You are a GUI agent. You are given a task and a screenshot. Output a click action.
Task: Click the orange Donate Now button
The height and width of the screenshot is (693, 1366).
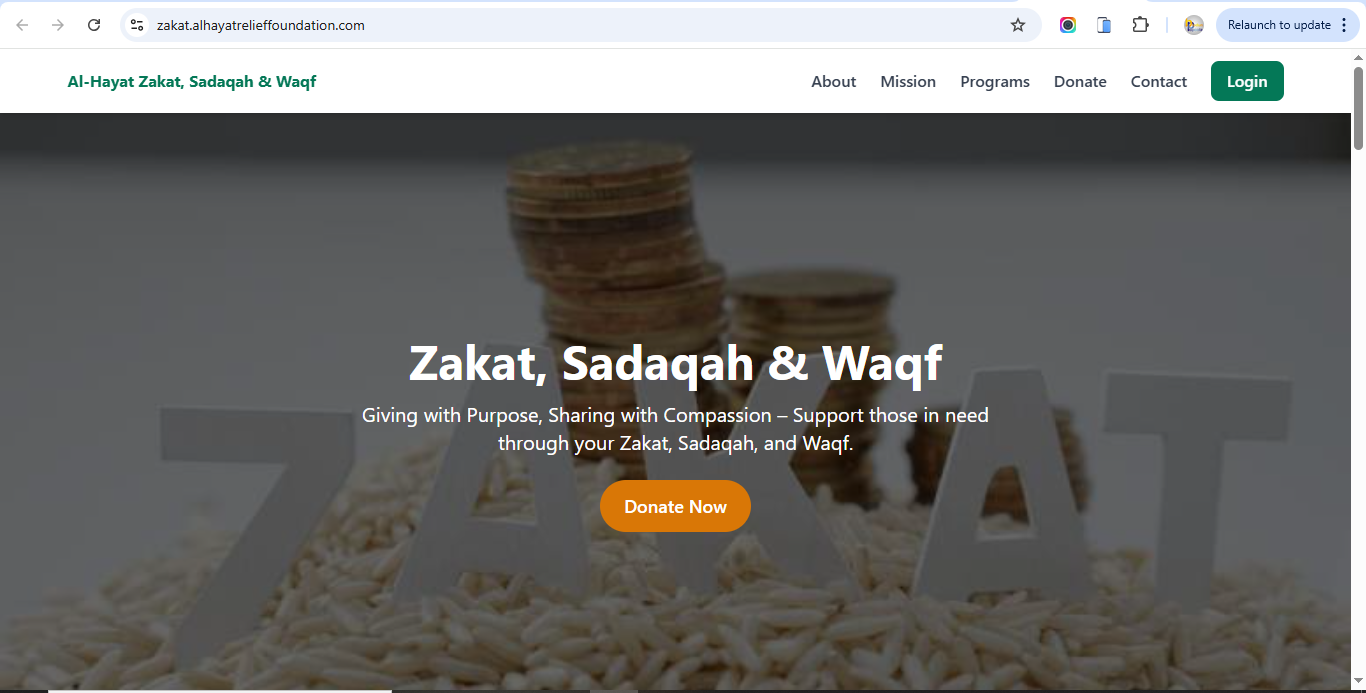tap(675, 506)
